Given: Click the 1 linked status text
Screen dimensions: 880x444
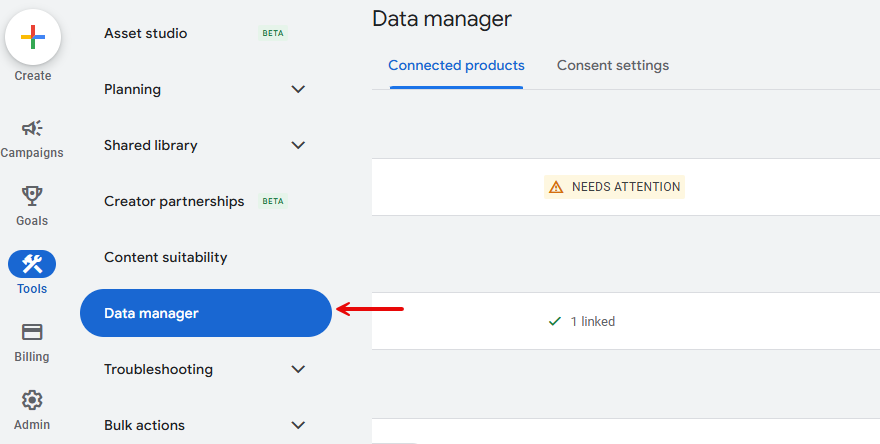Looking at the screenshot, I should point(593,322).
